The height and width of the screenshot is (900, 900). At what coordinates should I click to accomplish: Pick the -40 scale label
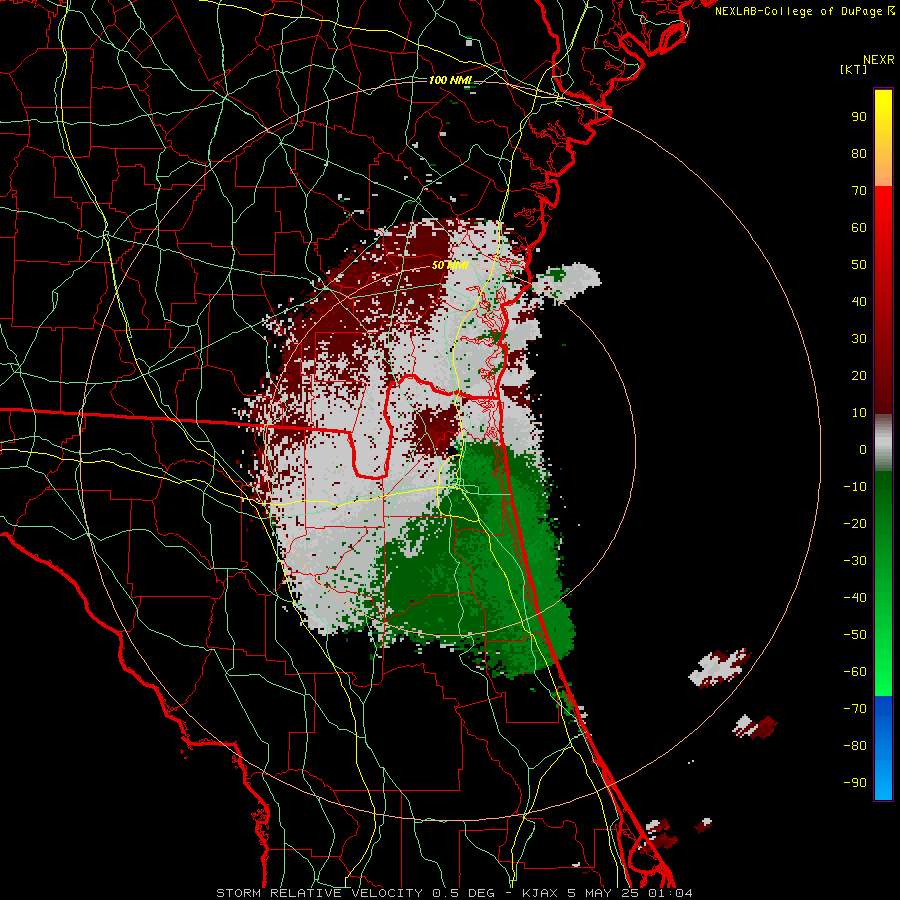pos(855,598)
